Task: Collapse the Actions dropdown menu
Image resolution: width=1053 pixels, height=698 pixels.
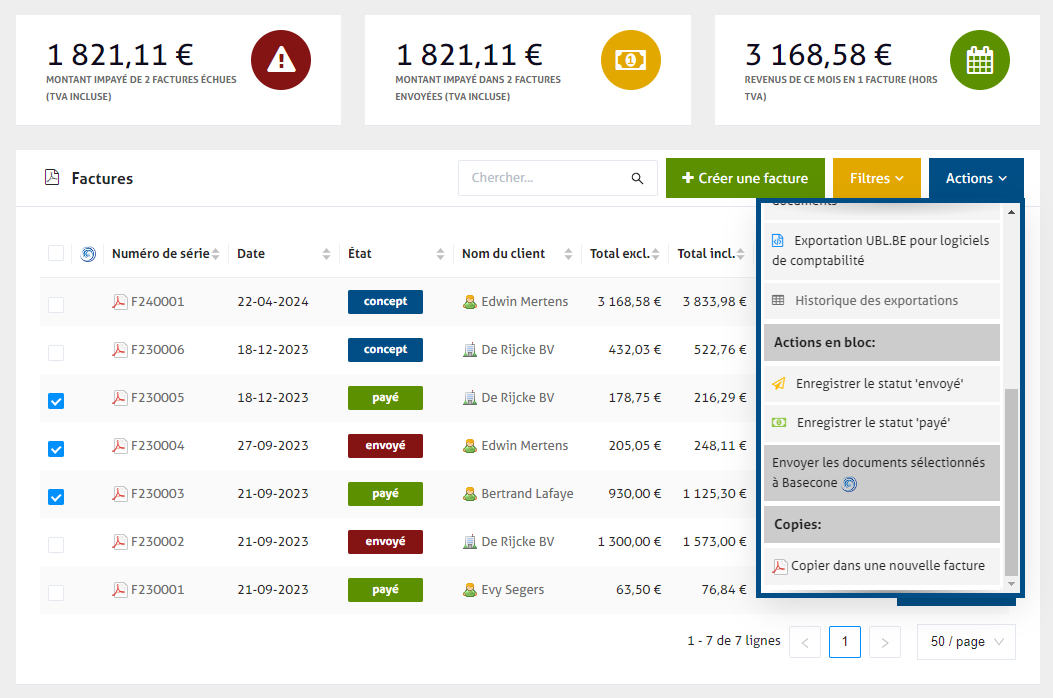Action: coord(976,178)
